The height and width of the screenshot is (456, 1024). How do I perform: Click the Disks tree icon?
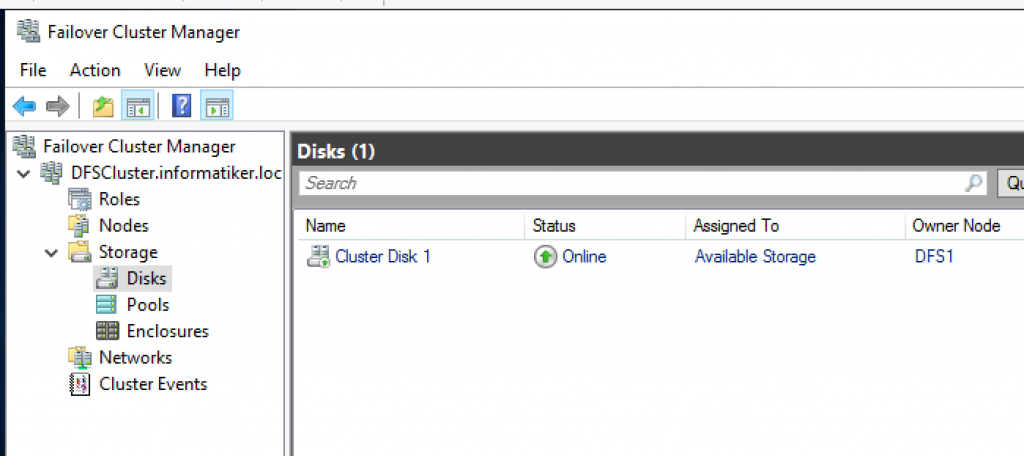click(x=108, y=278)
